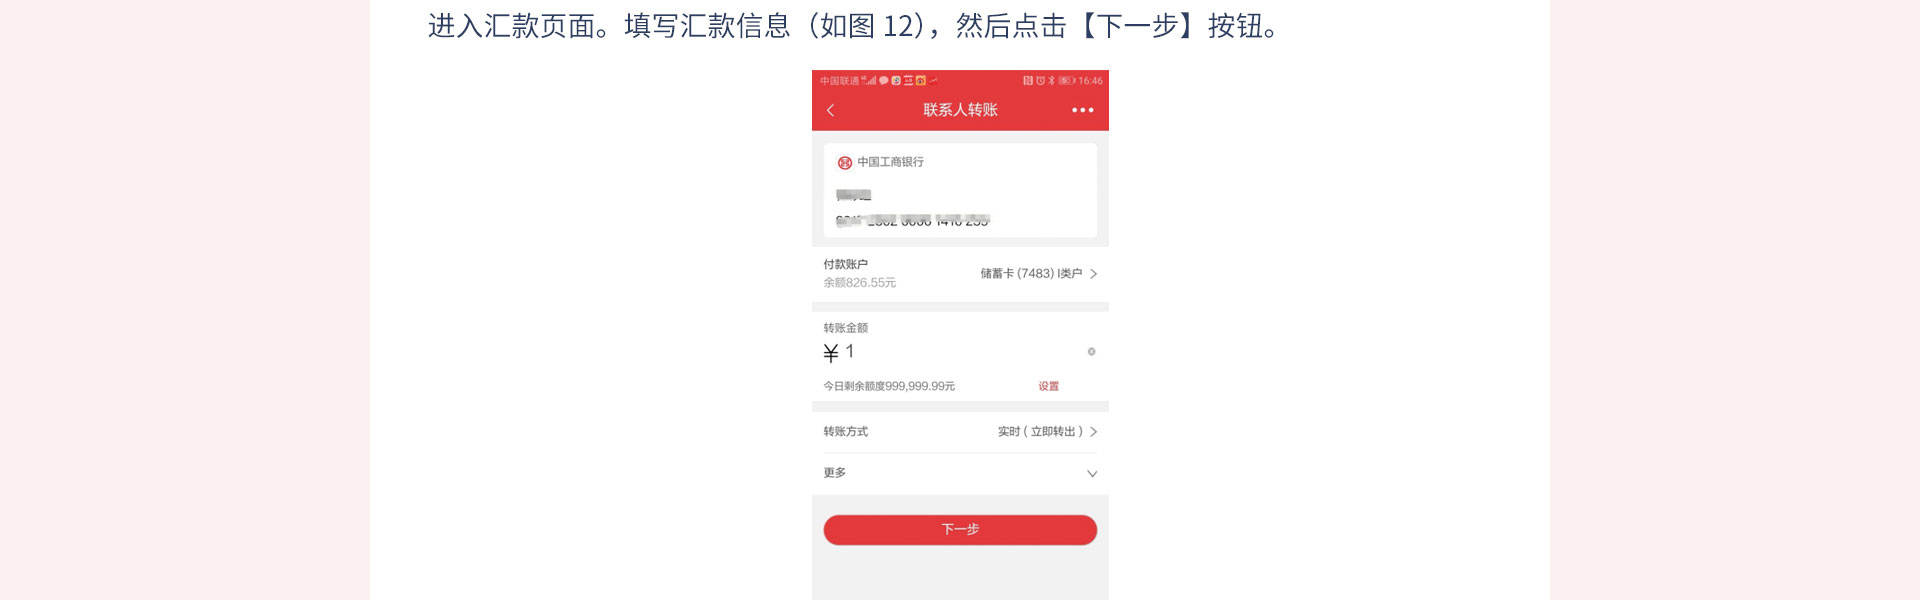Open the 付款账户 savings card selector
This screenshot has width=1920, height=600.
point(960,274)
